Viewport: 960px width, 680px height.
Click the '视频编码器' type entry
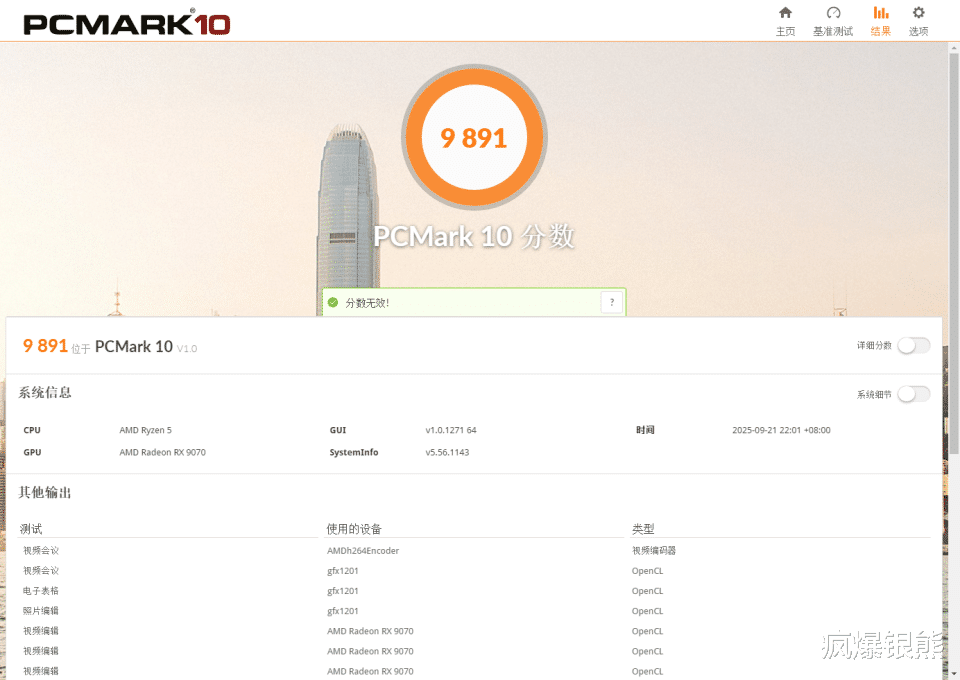coord(654,551)
